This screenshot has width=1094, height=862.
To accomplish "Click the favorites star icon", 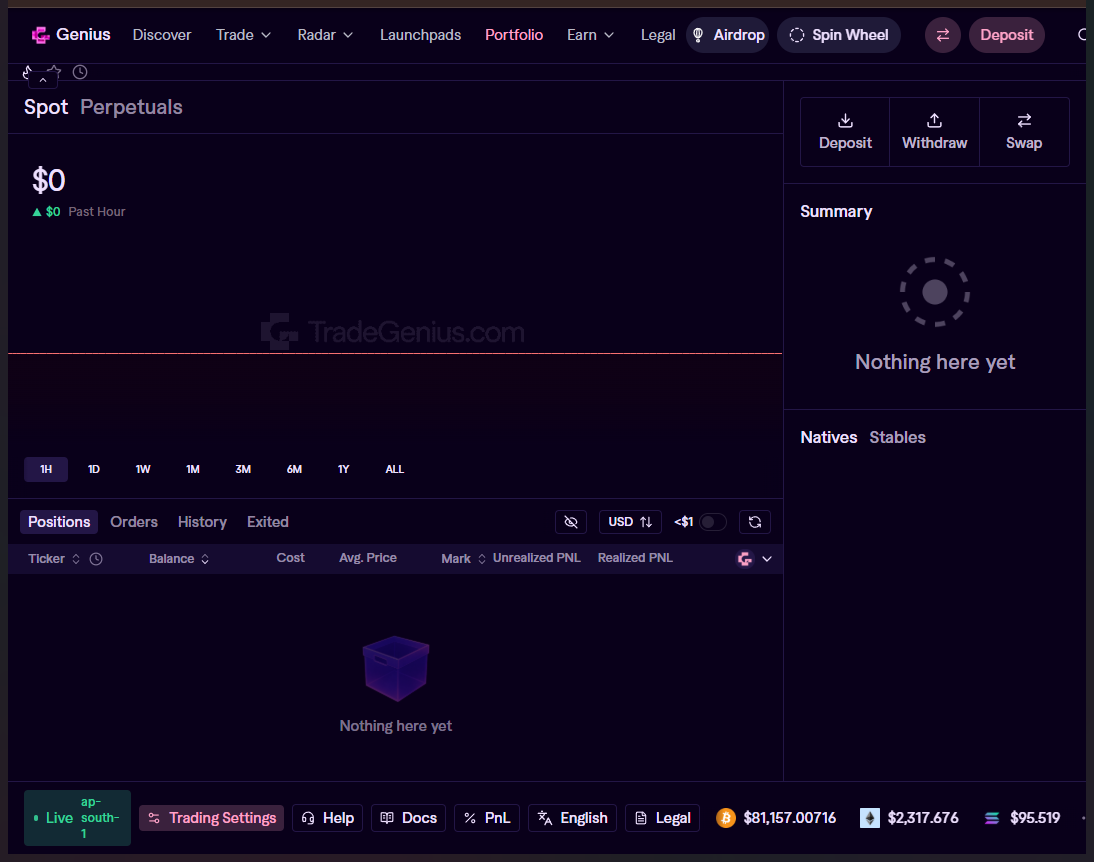I will (54, 71).
